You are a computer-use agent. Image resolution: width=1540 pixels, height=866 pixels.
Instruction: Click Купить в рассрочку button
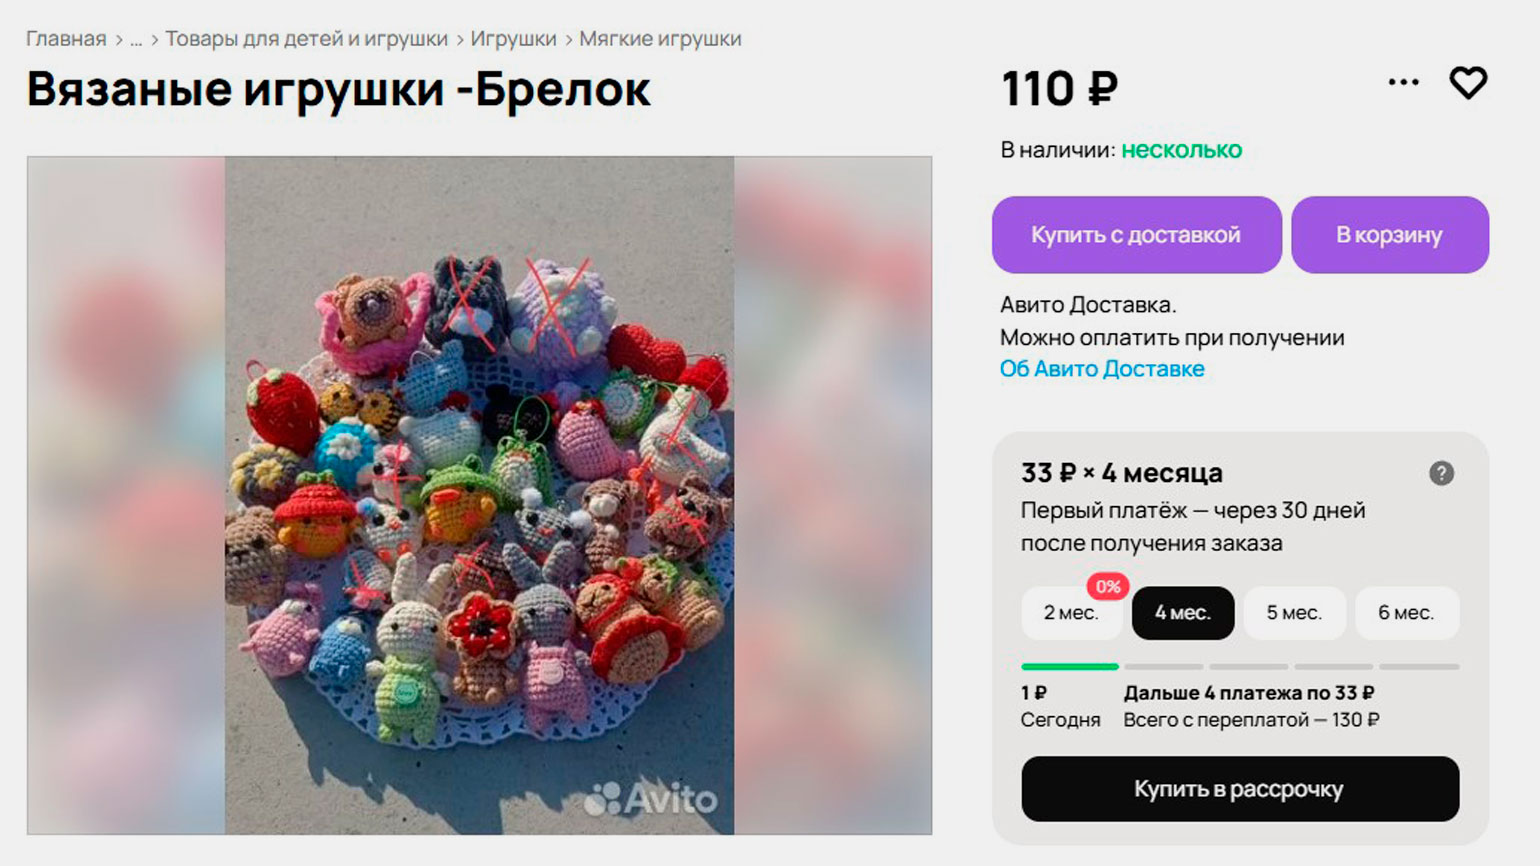[x=1240, y=789]
